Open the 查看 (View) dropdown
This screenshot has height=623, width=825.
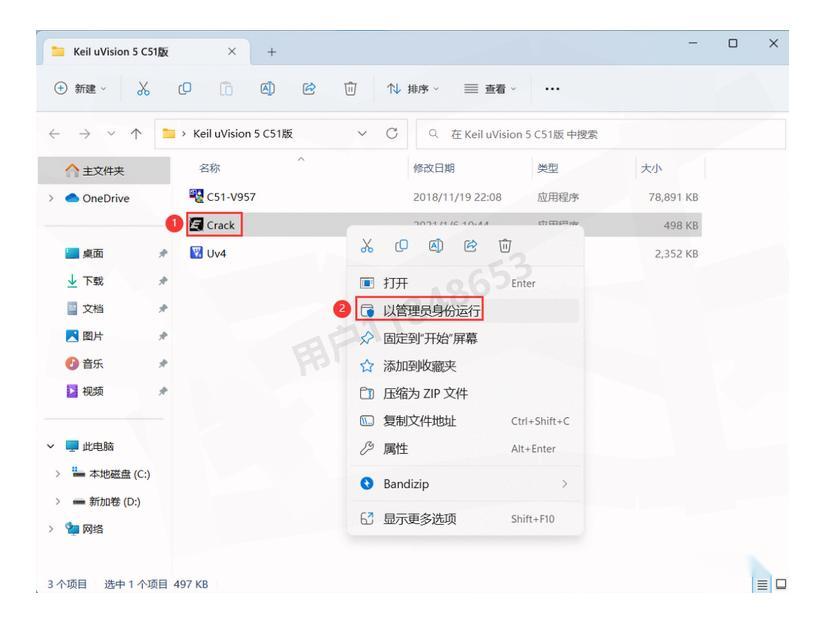tap(490, 89)
